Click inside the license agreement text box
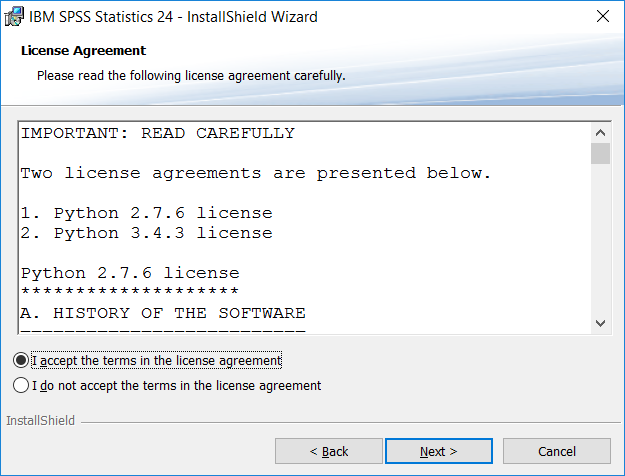Image resolution: width=625 pixels, height=476 pixels. click(x=305, y=228)
